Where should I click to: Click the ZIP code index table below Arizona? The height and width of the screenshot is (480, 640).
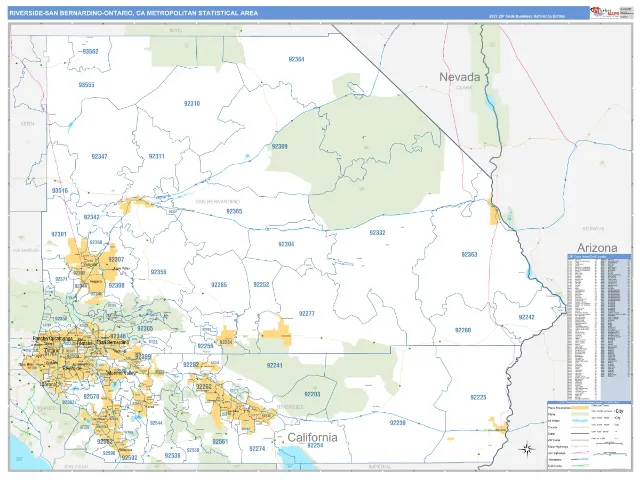click(599, 327)
